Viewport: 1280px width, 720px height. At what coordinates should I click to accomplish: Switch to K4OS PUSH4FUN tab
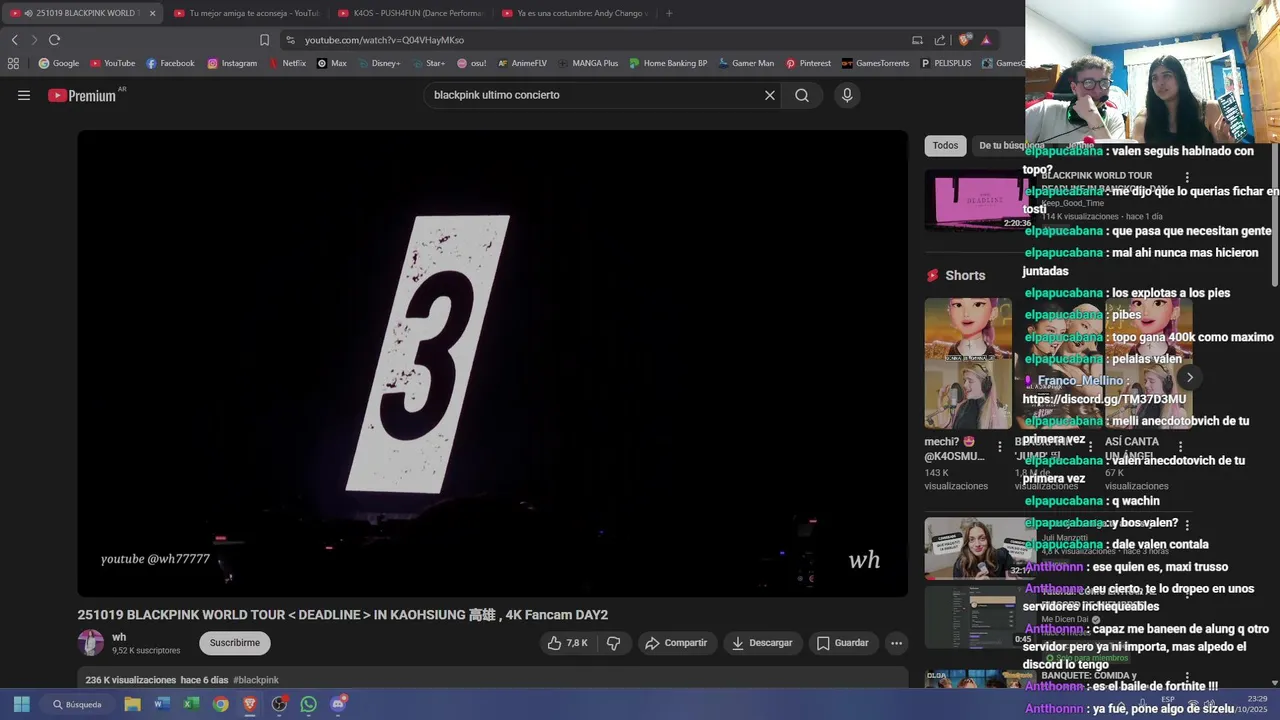point(410,13)
